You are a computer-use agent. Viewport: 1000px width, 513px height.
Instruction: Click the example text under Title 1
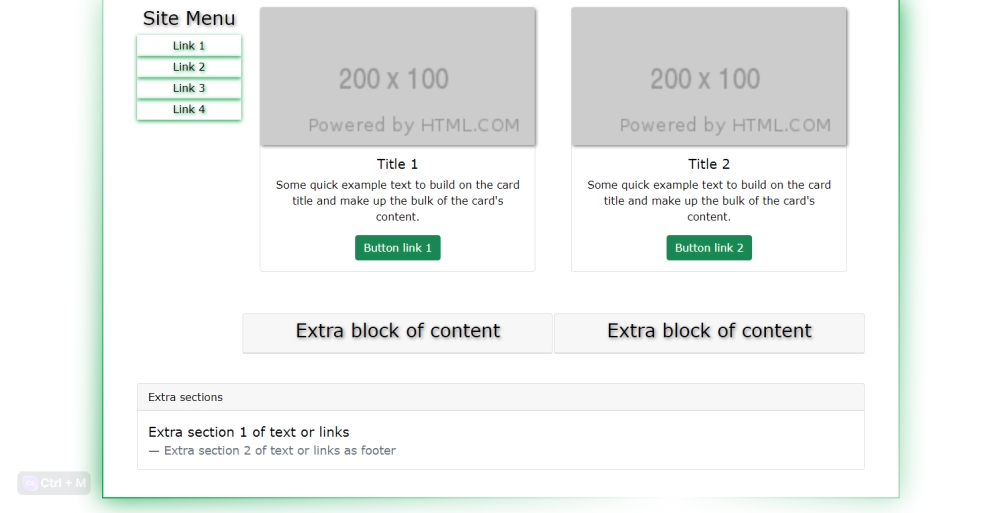coord(397,201)
